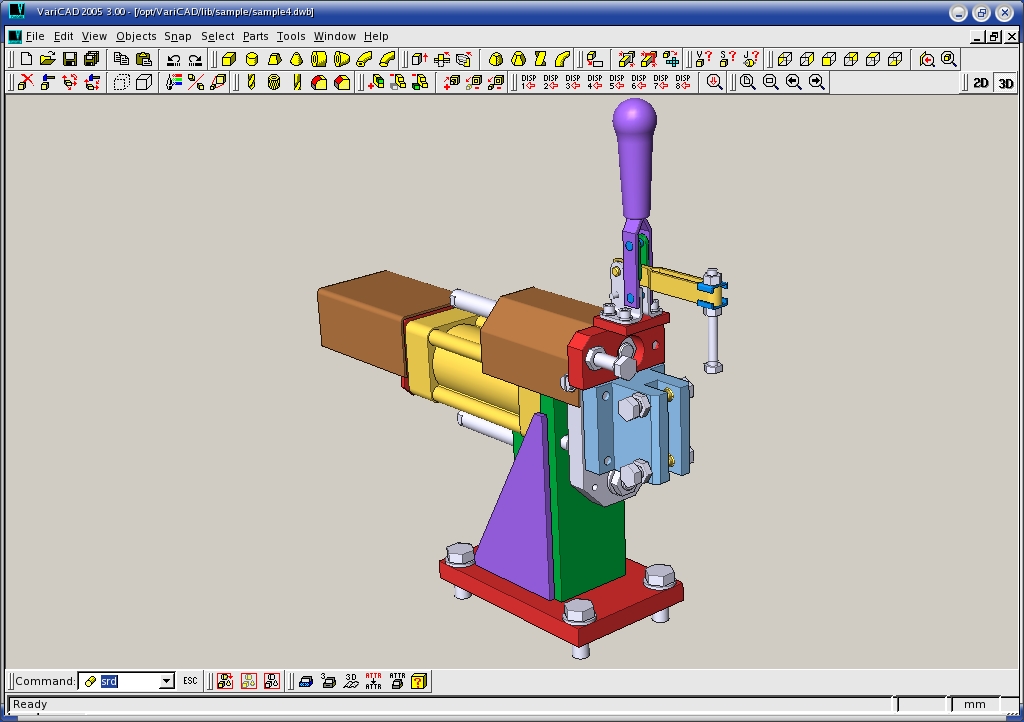Select the drill hole tool
This screenshot has height=722, width=1024.
tap(251, 83)
